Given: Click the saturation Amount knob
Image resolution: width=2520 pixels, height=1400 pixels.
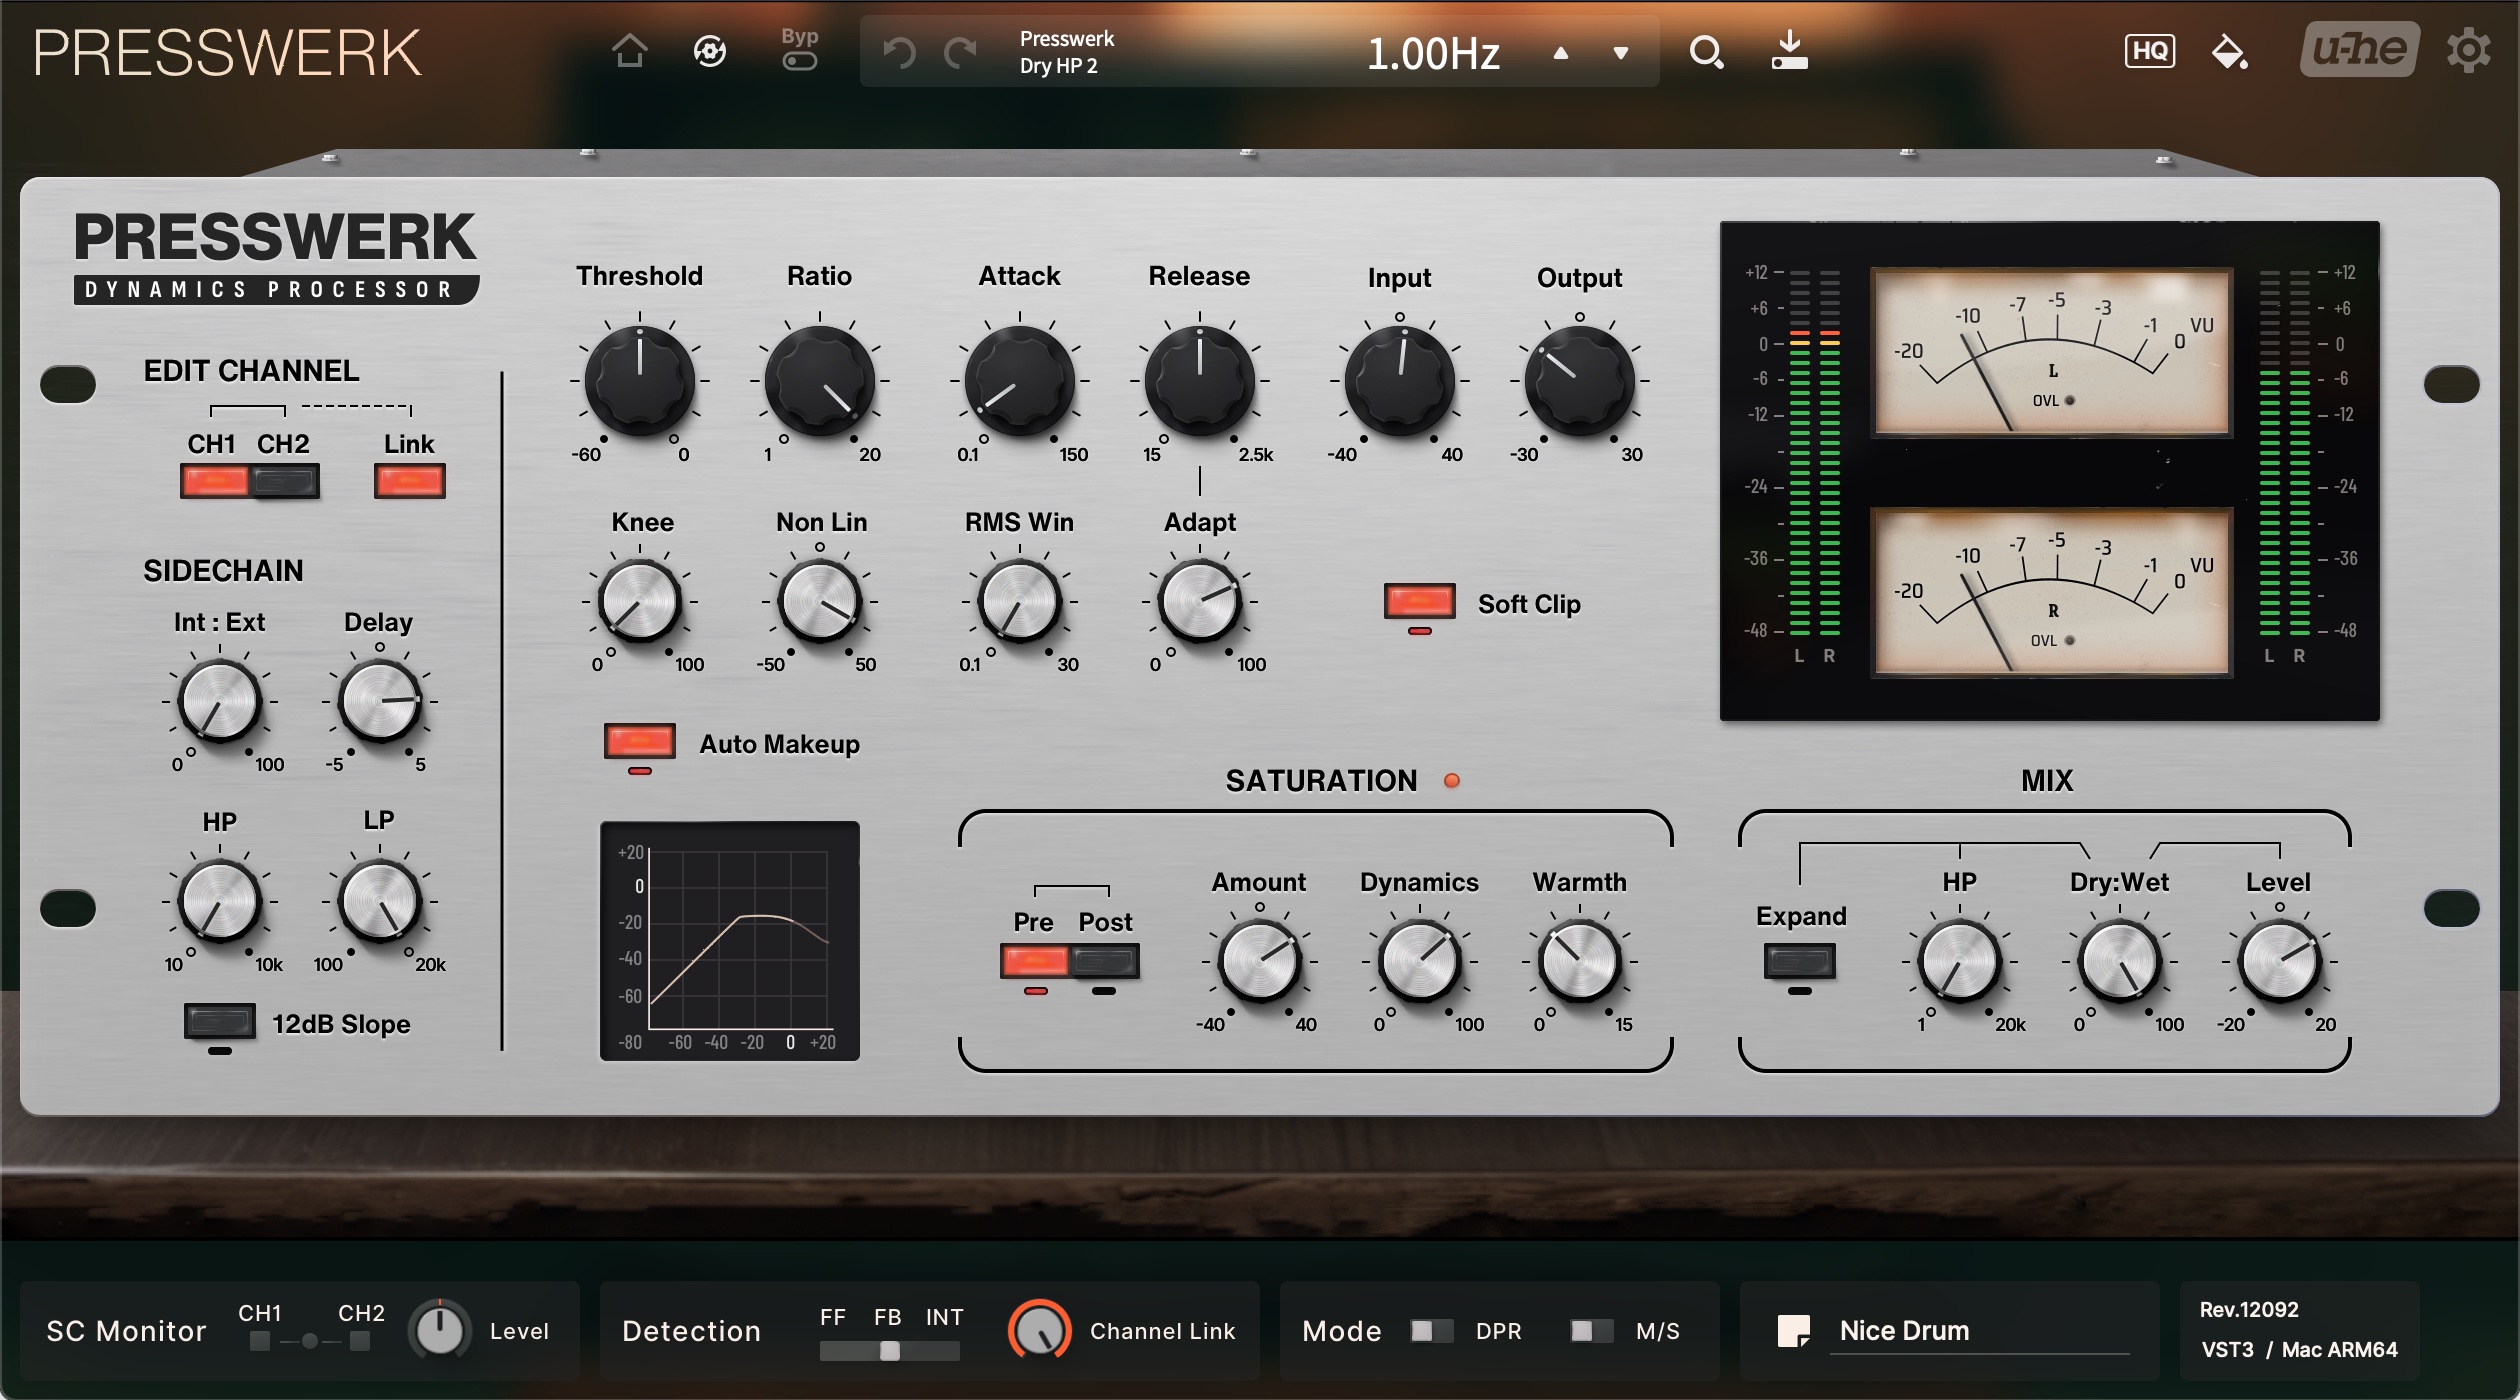Looking at the screenshot, I should 1260,961.
